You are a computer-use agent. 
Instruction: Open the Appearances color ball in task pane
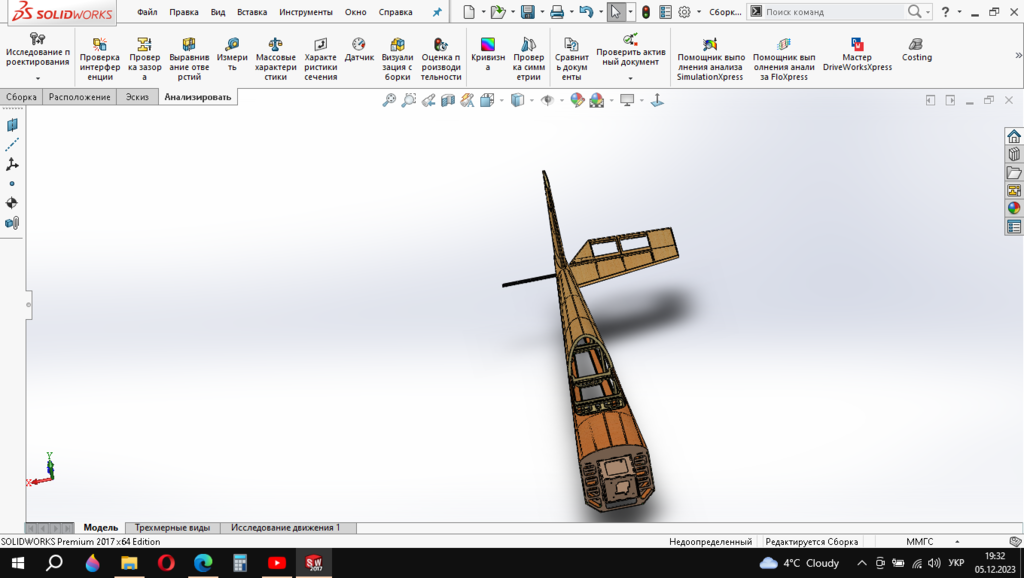coord(1014,209)
